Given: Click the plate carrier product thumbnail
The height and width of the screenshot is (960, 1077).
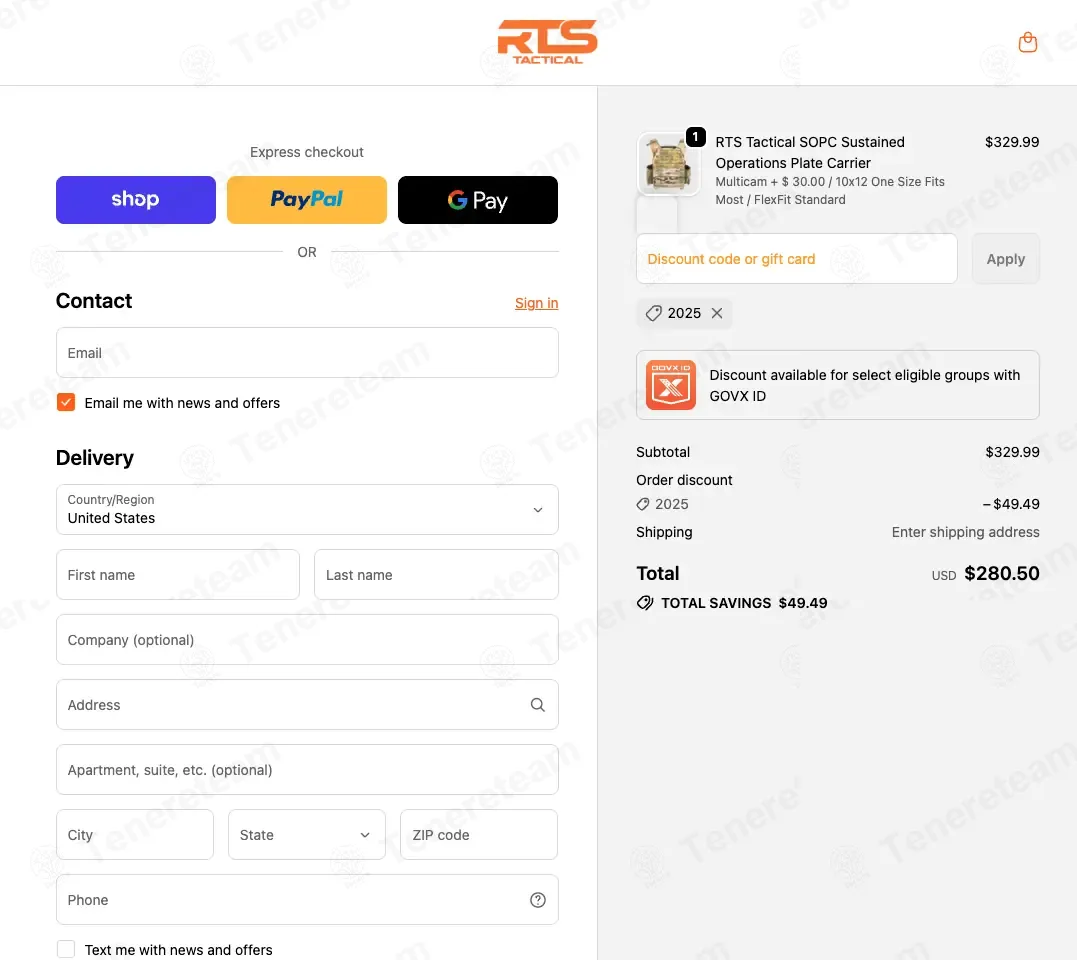Looking at the screenshot, I should (668, 165).
